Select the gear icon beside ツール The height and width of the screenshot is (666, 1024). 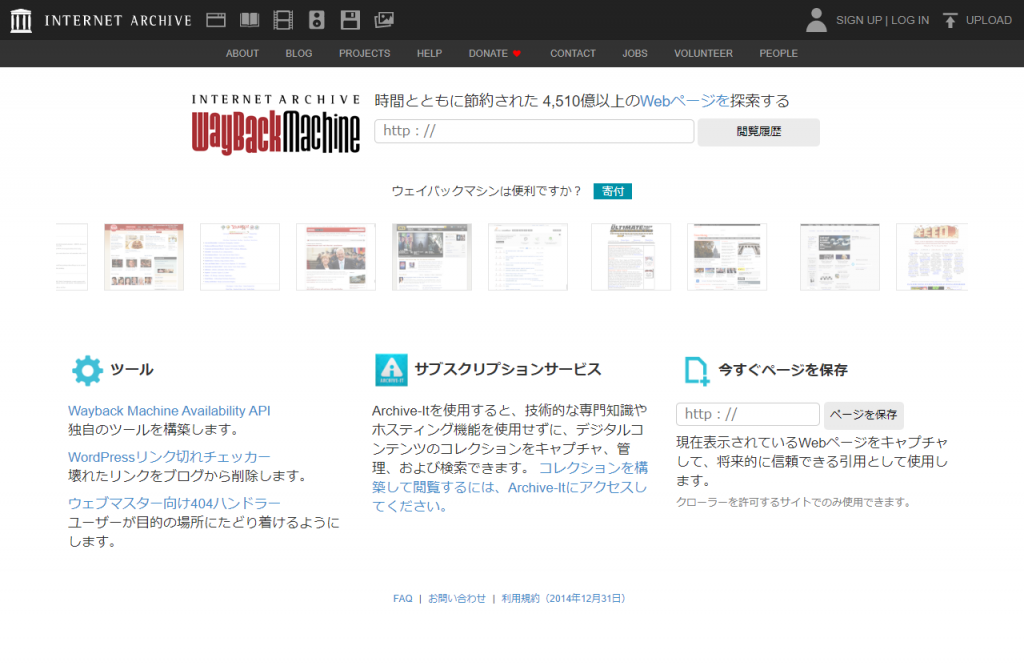point(86,369)
